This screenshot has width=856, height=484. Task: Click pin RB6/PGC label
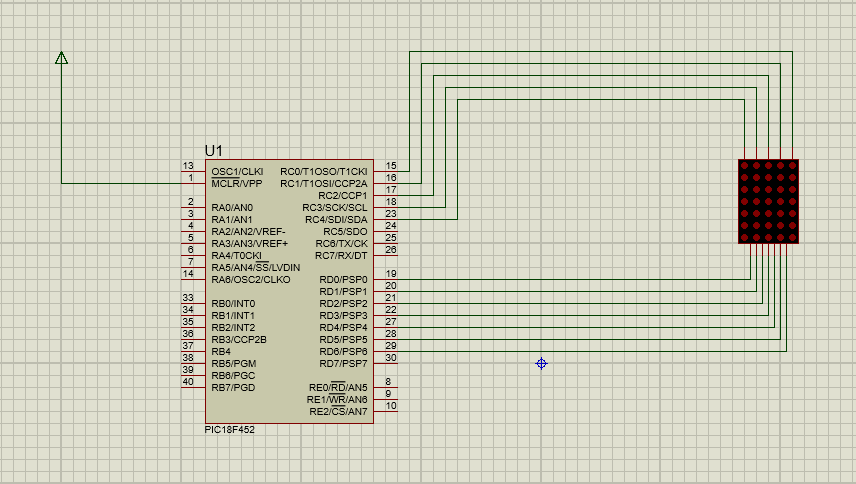(233, 375)
